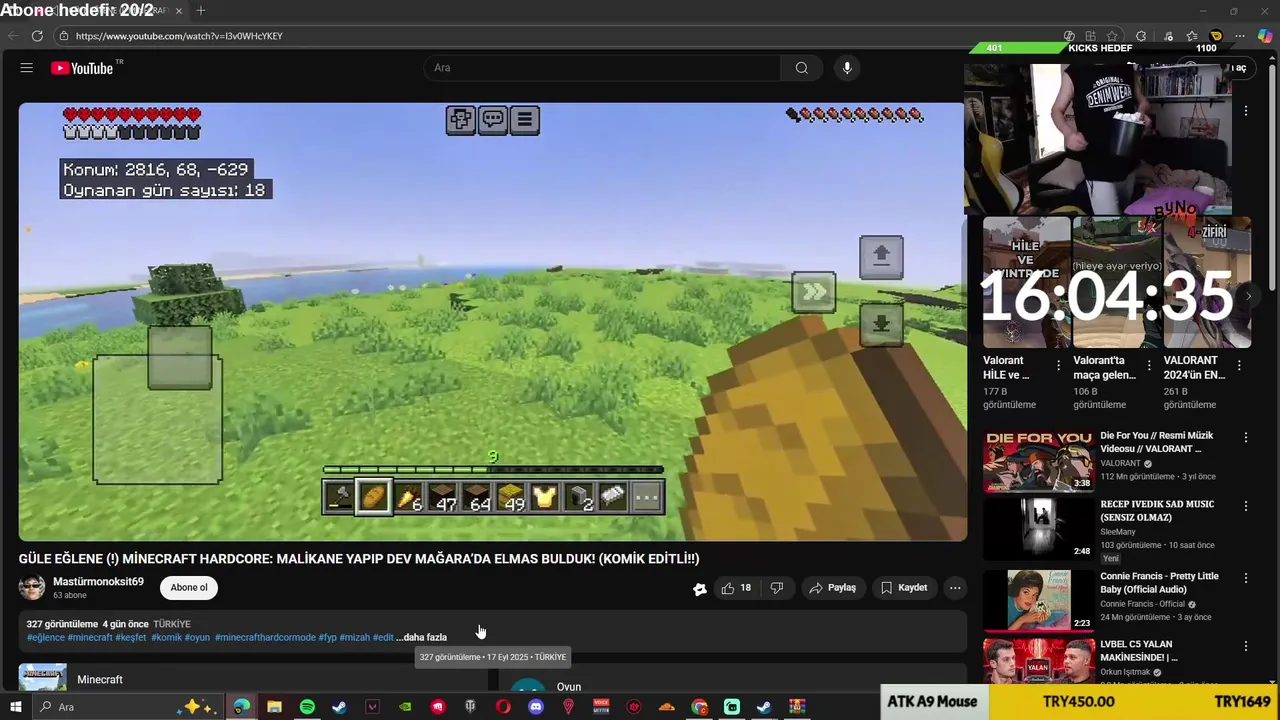Tap the in-game sneak down arrow
The width and height of the screenshot is (1280, 720).
pyautogui.click(x=881, y=325)
